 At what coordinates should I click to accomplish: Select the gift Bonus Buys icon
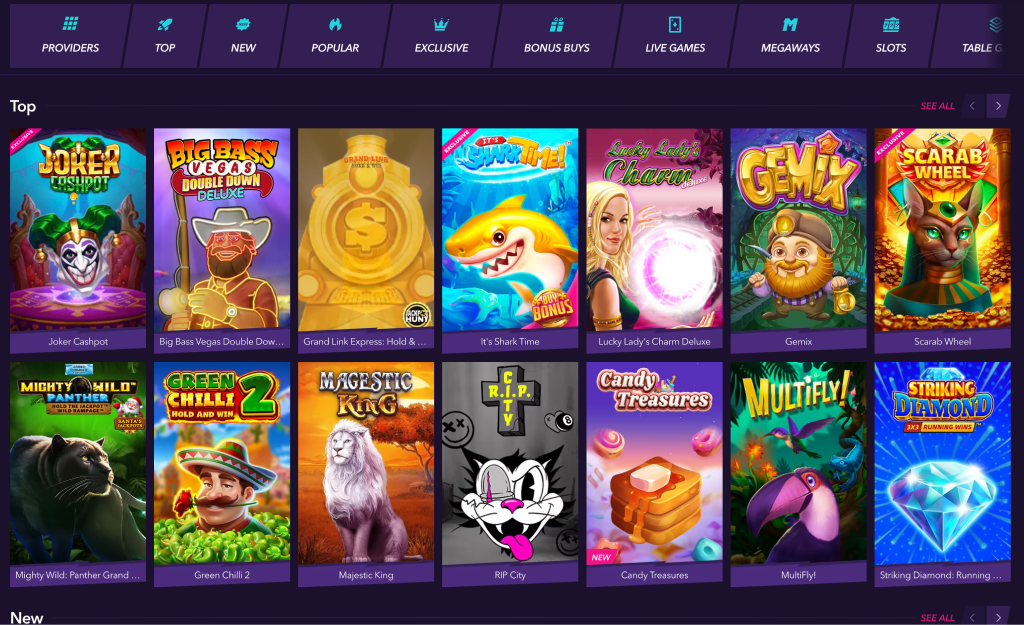(556, 25)
